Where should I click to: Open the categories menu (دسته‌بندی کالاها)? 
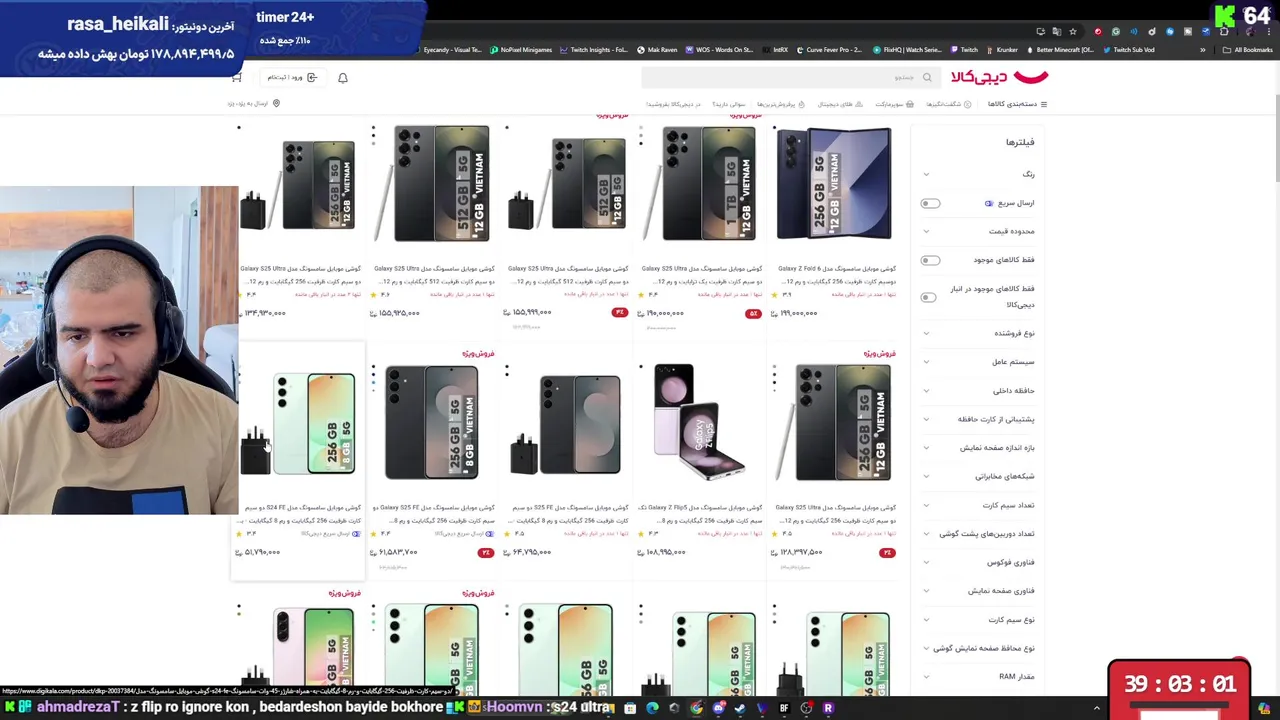[x=1018, y=104]
